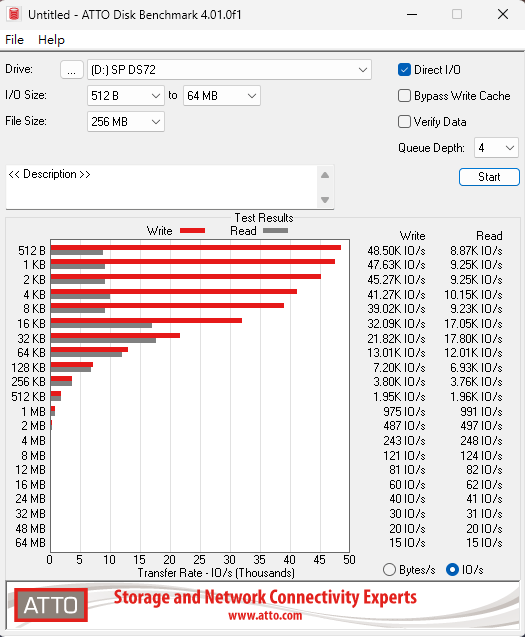The image size is (525, 637).
Task: Select the Bytes/s radio button
Action: click(x=389, y=570)
